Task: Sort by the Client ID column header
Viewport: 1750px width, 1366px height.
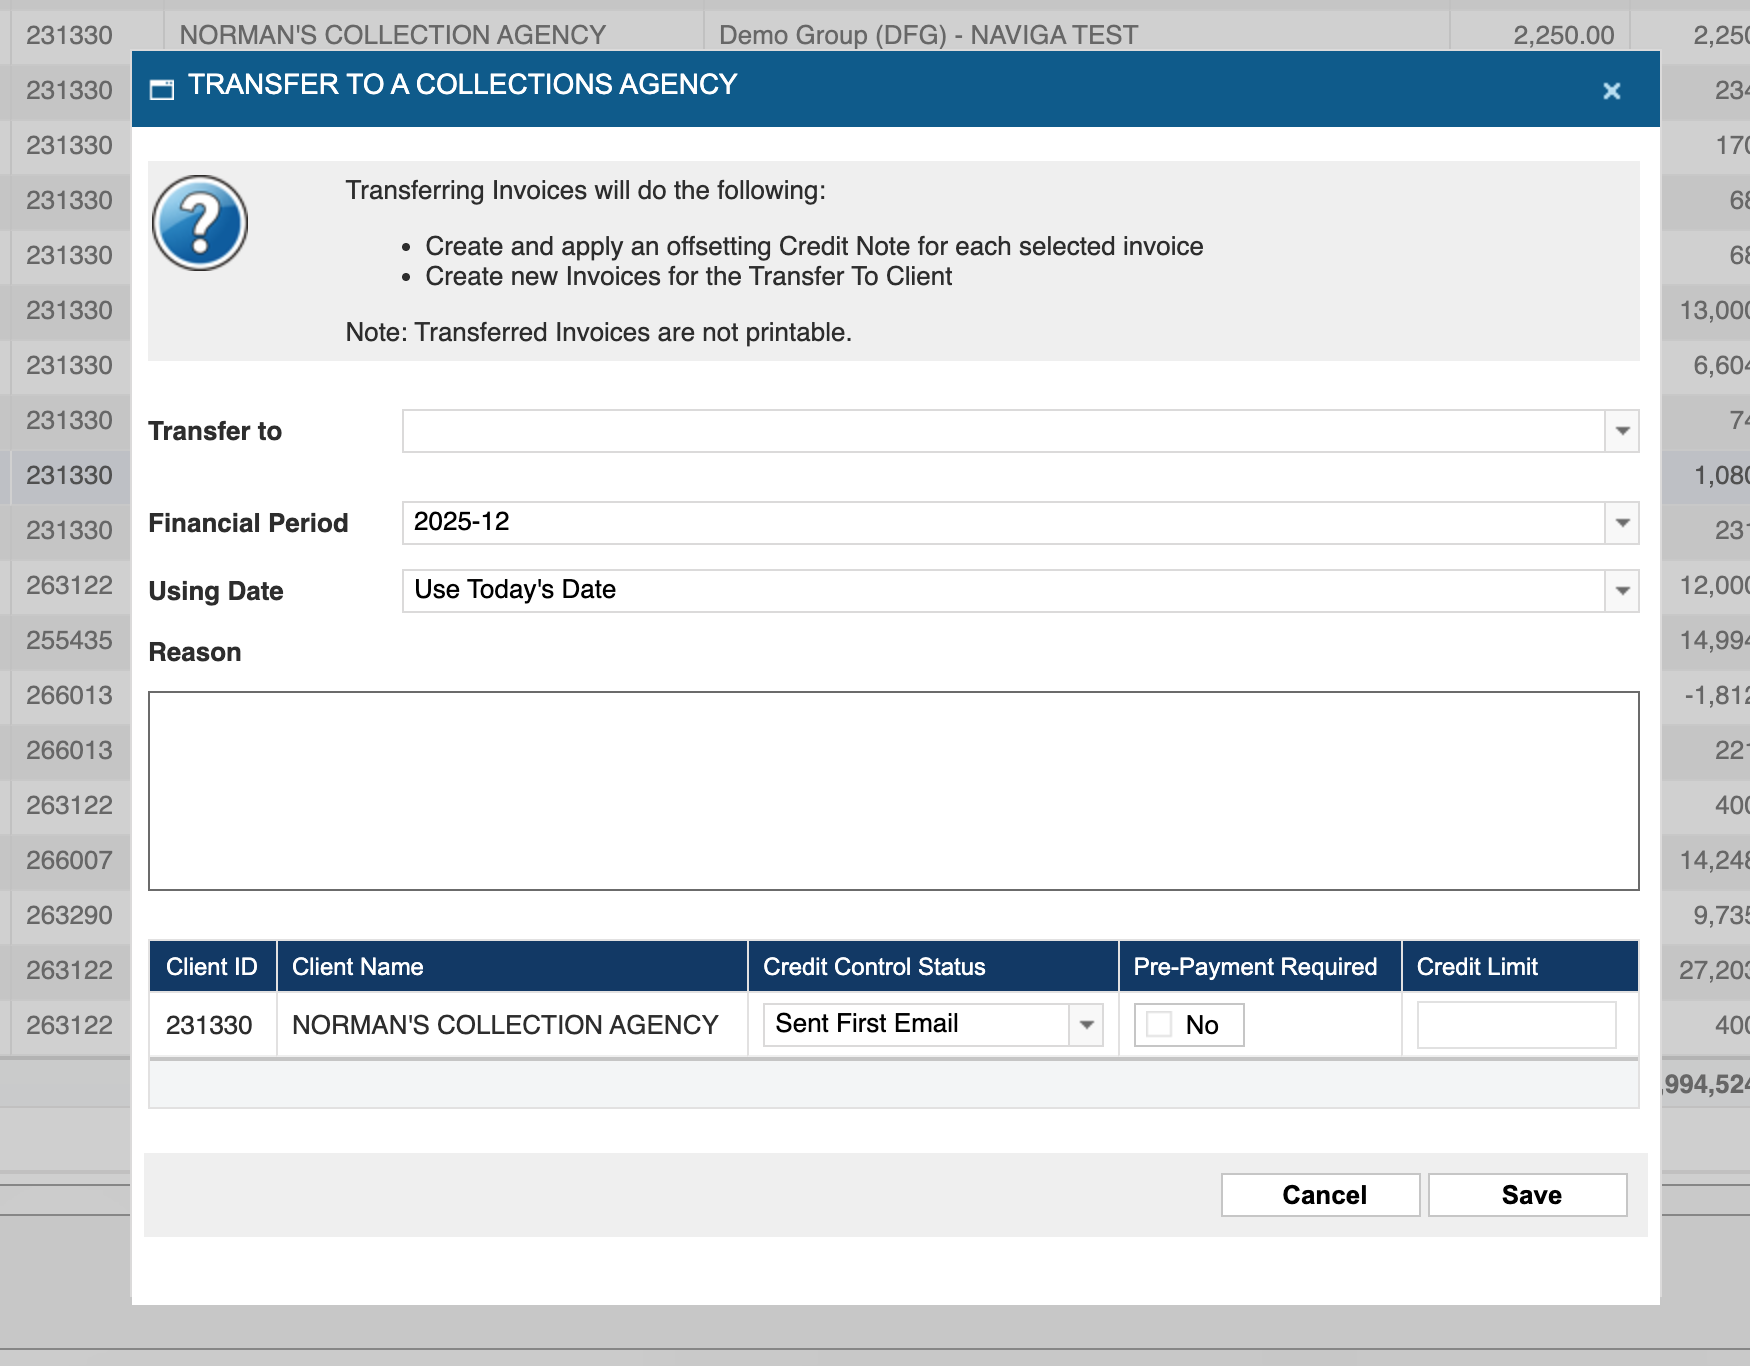Action: 212,967
